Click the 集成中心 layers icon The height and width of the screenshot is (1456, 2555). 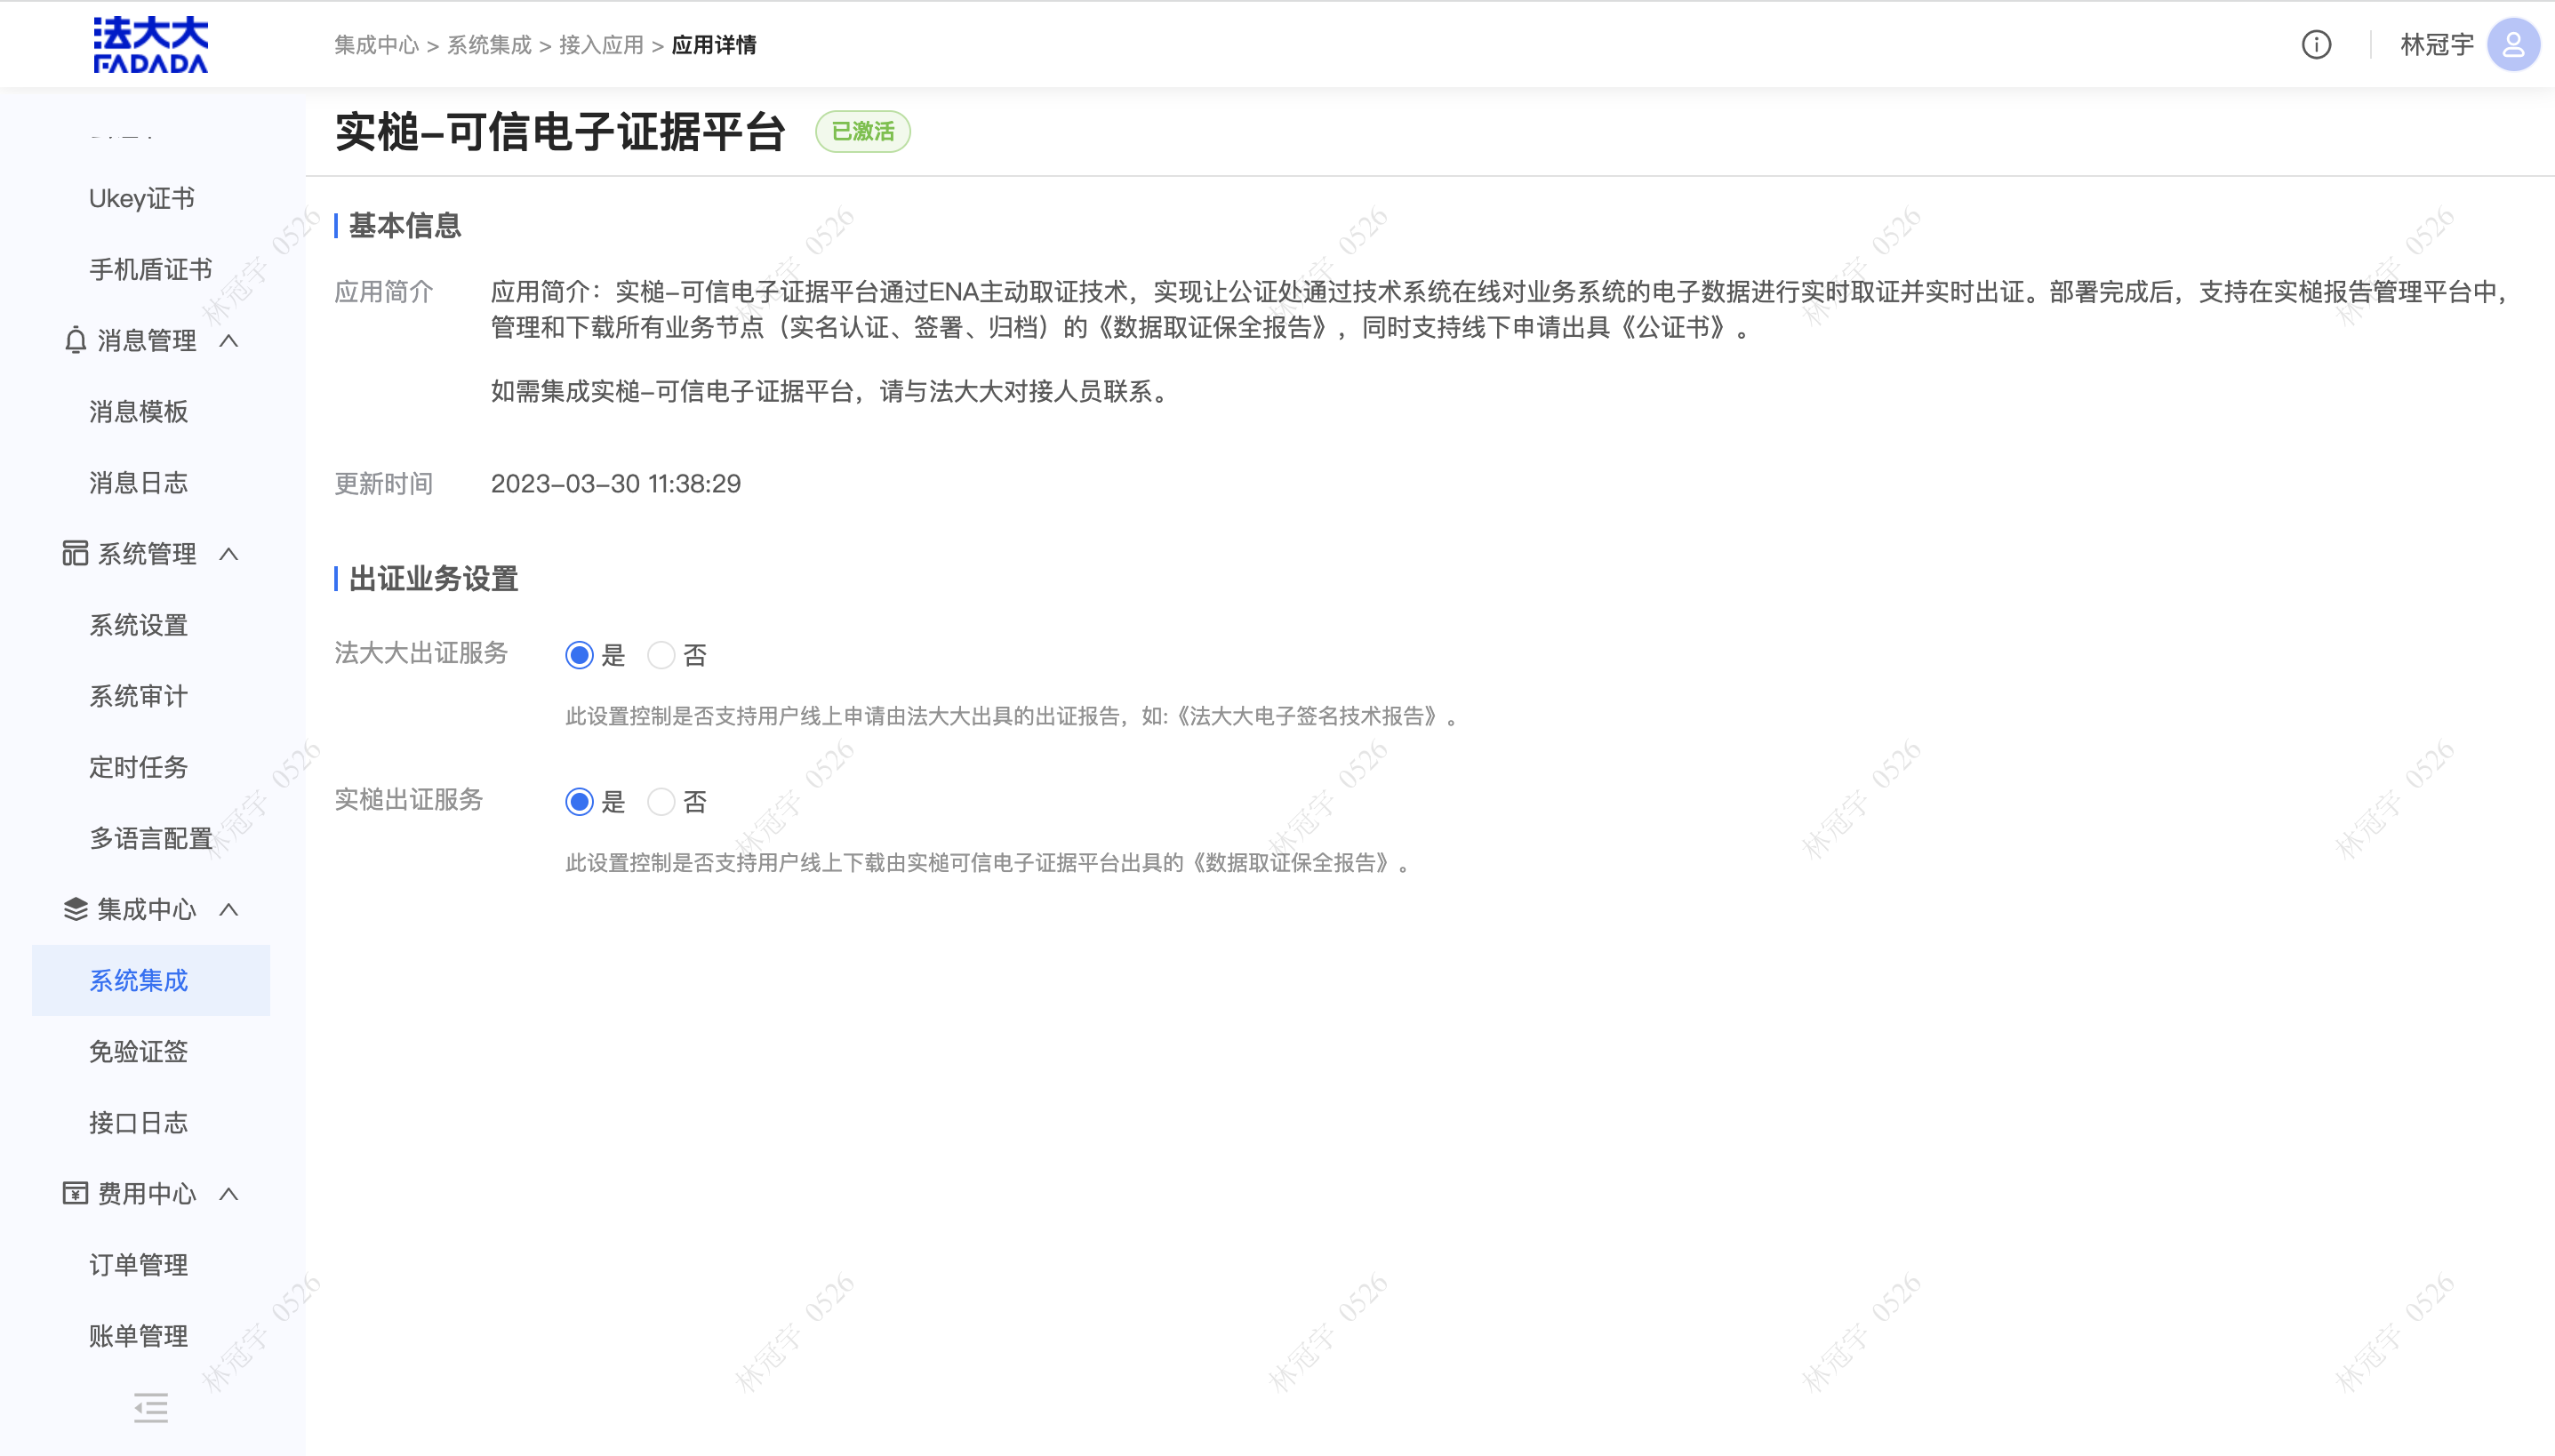pyautogui.click(x=75, y=909)
